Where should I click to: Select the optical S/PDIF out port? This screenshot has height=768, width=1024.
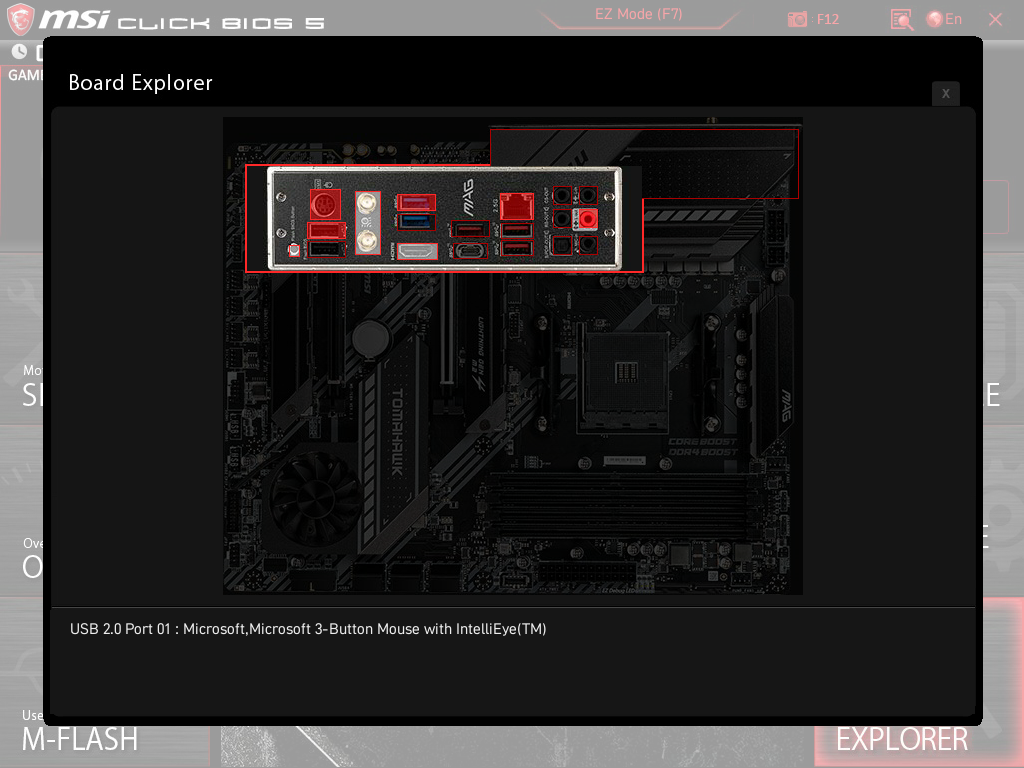click(562, 245)
